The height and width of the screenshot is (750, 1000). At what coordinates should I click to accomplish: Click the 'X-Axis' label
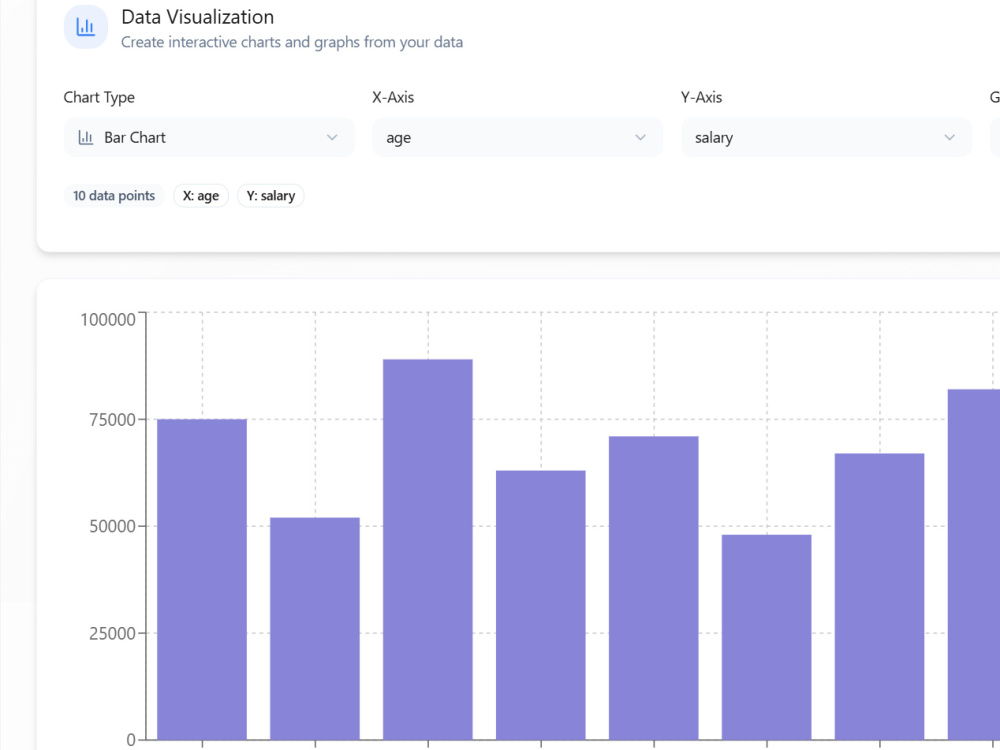click(393, 97)
